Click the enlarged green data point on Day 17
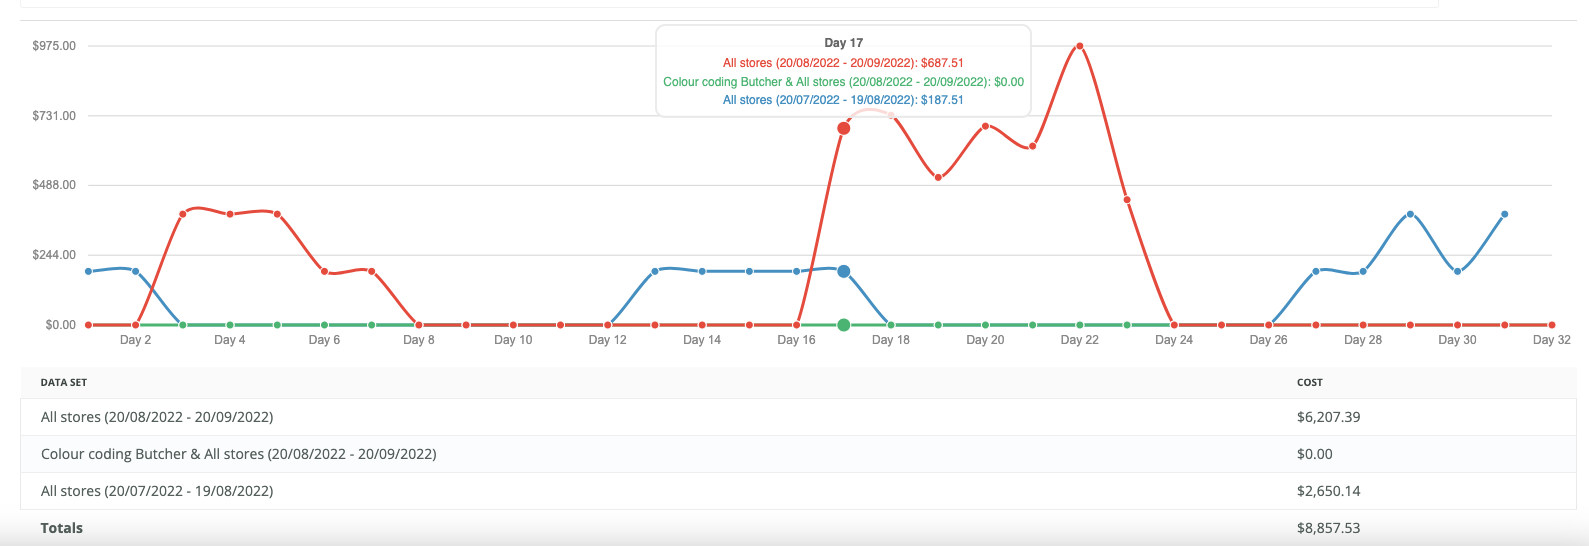This screenshot has width=1589, height=546. pos(844,325)
